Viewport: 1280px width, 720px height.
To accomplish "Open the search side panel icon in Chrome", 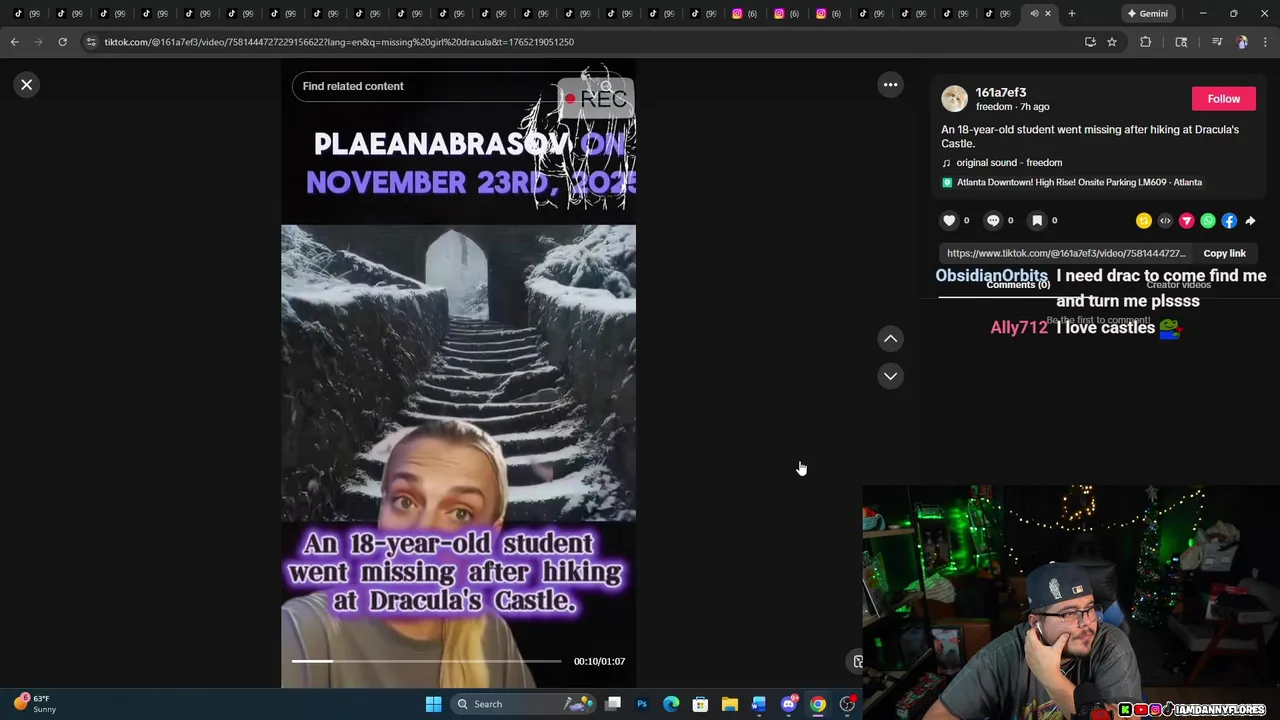I will (x=1181, y=42).
